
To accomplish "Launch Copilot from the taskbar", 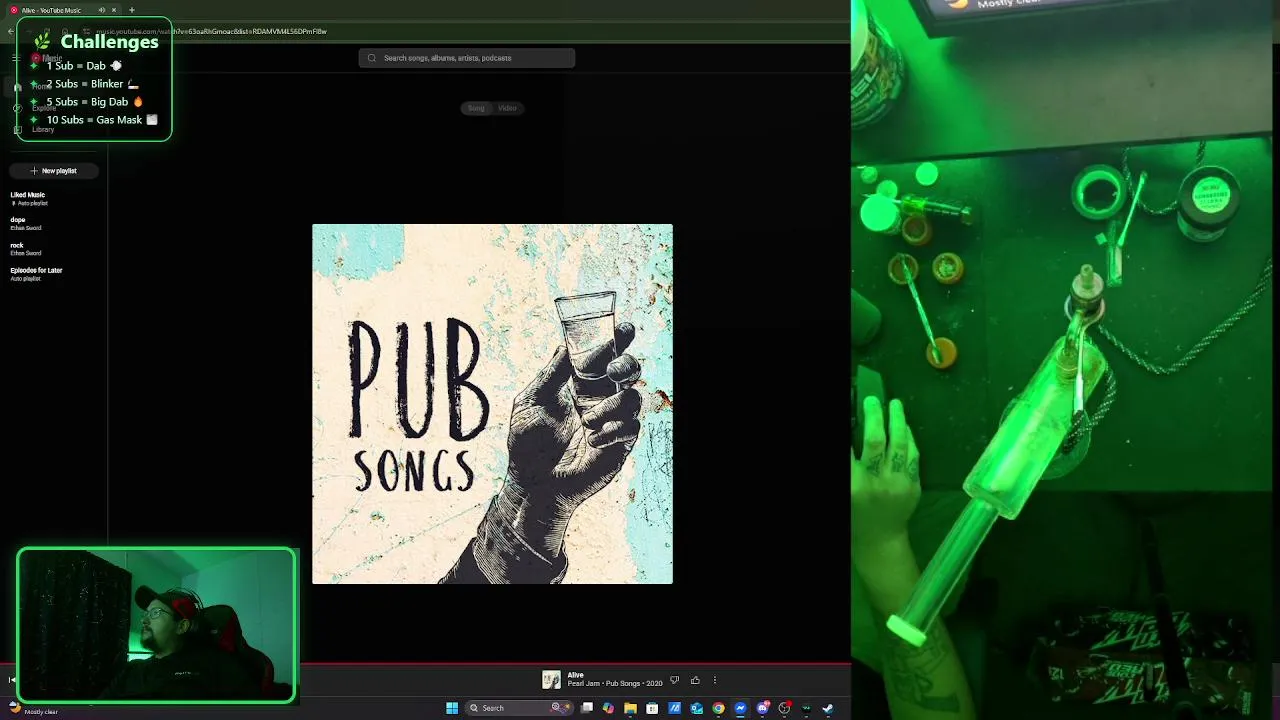I will [608, 708].
